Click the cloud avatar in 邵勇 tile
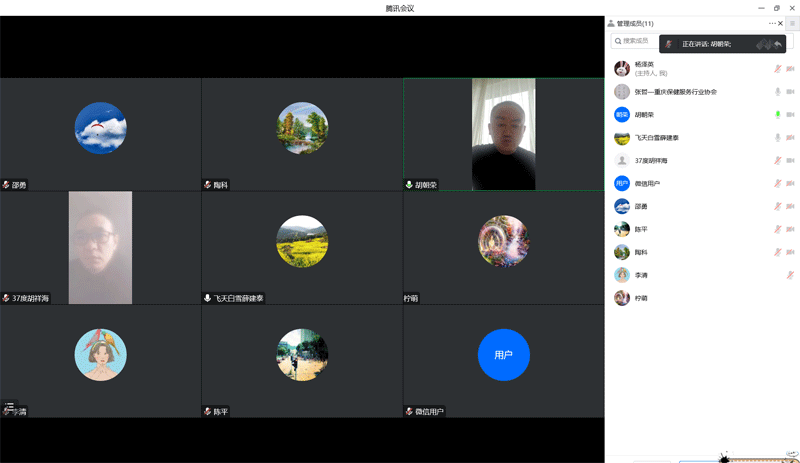 (x=101, y=128)
